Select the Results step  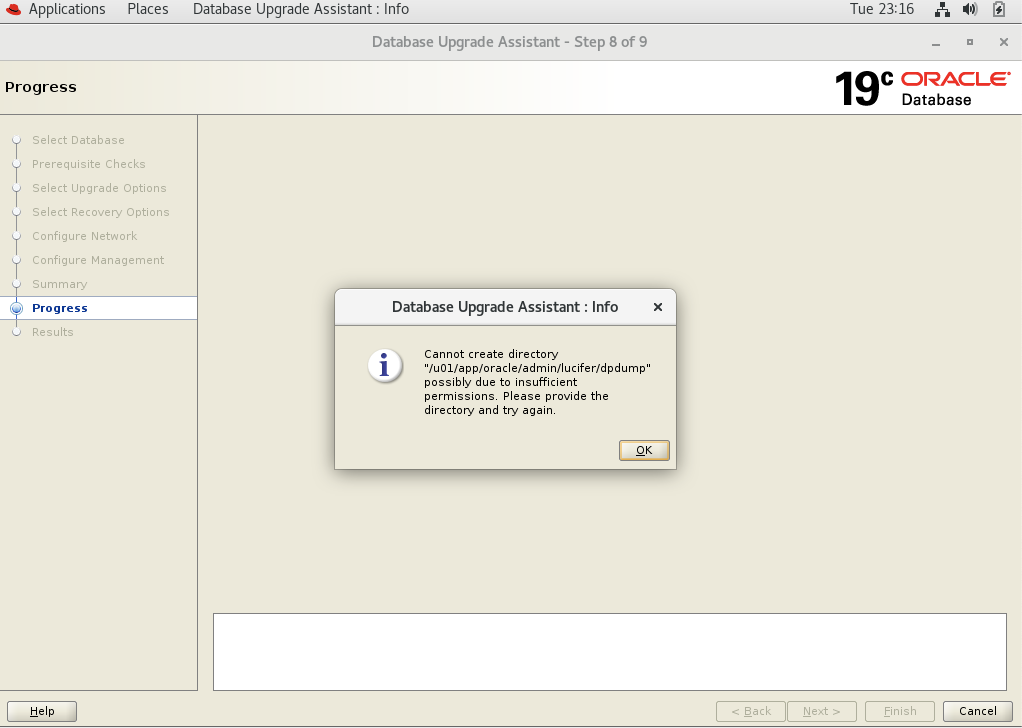click(53, 332)
